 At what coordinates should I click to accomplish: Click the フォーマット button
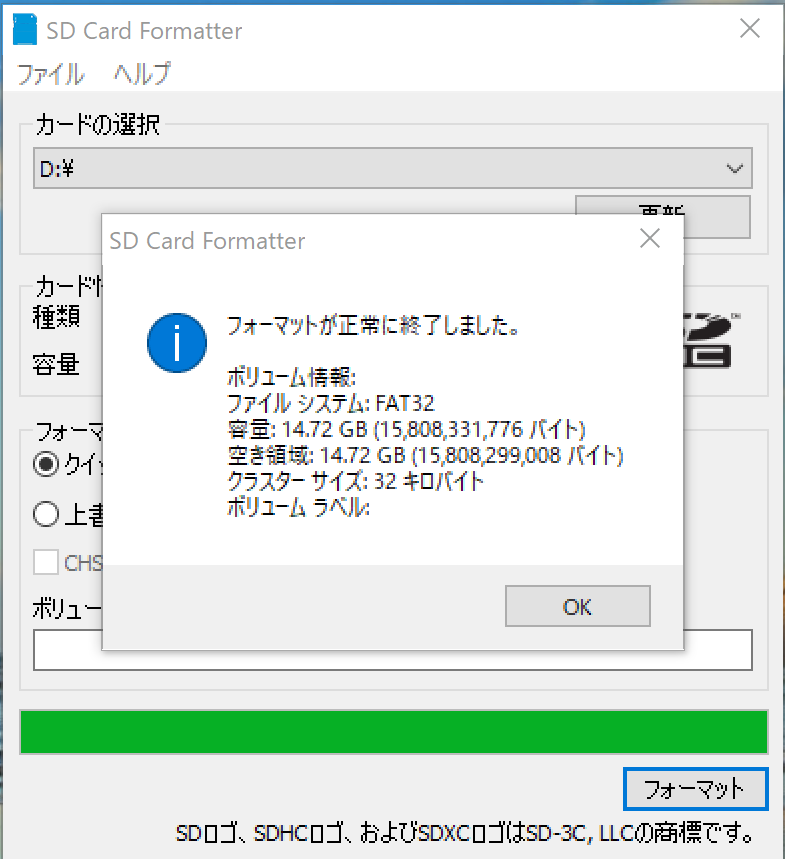tap(695, 789)
